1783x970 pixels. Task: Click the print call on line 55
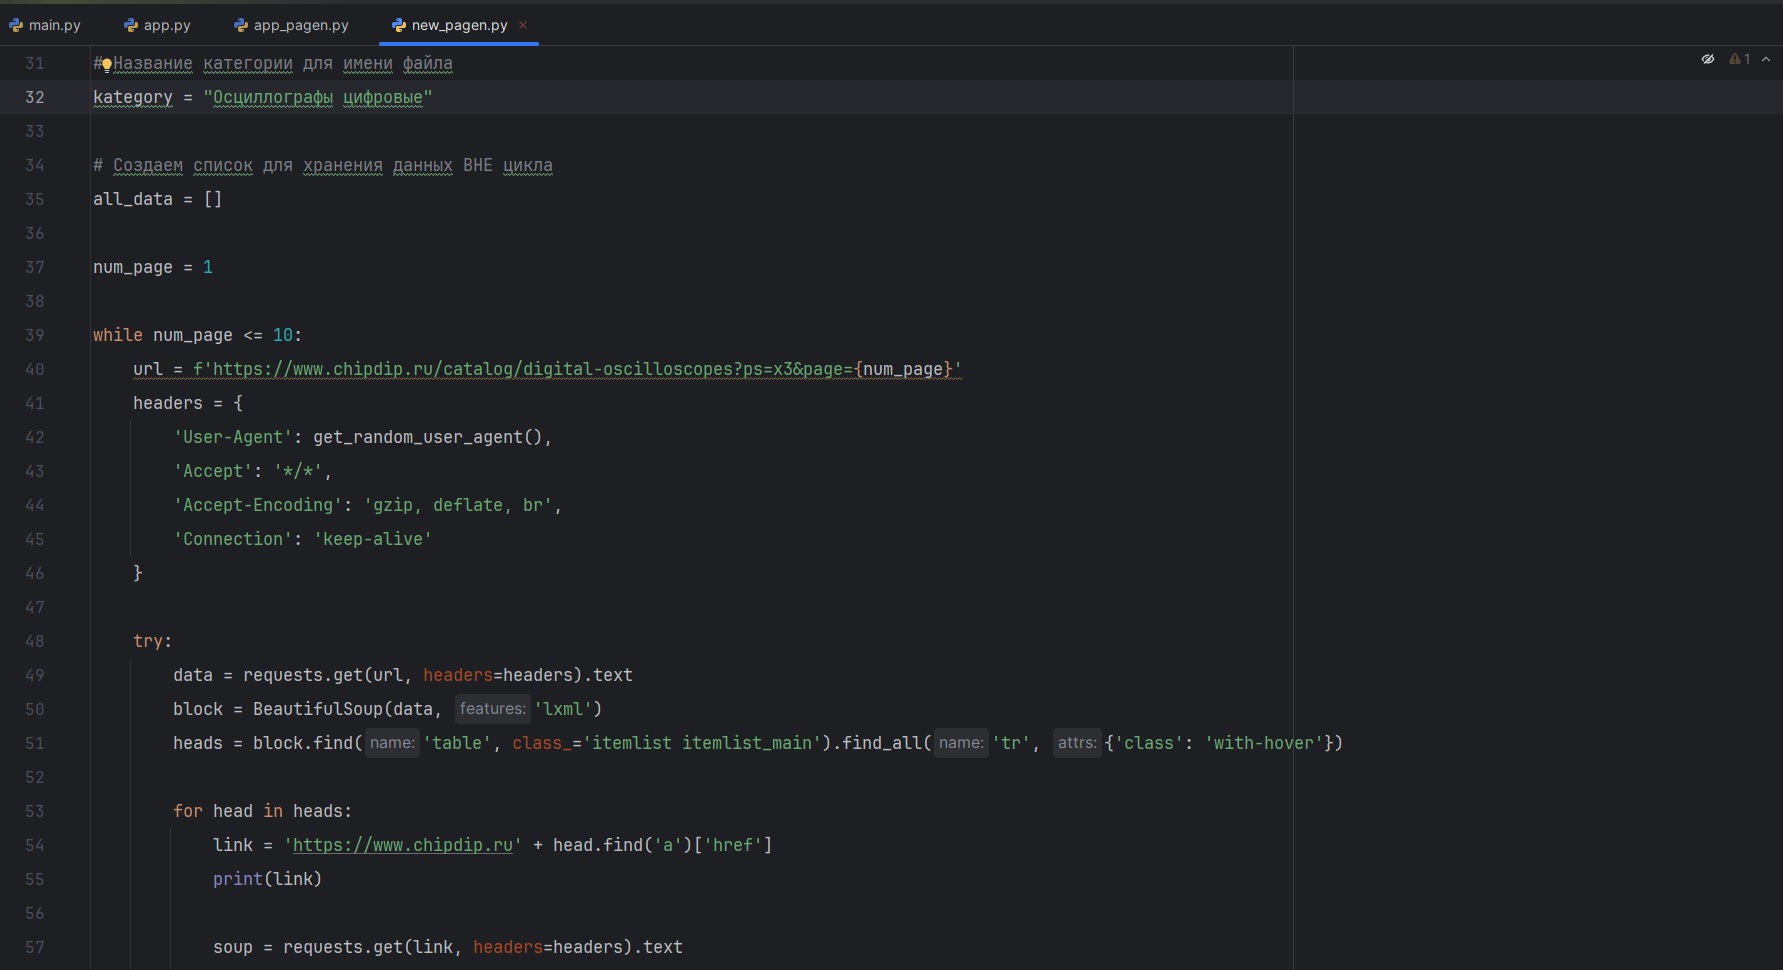point(238,879)
